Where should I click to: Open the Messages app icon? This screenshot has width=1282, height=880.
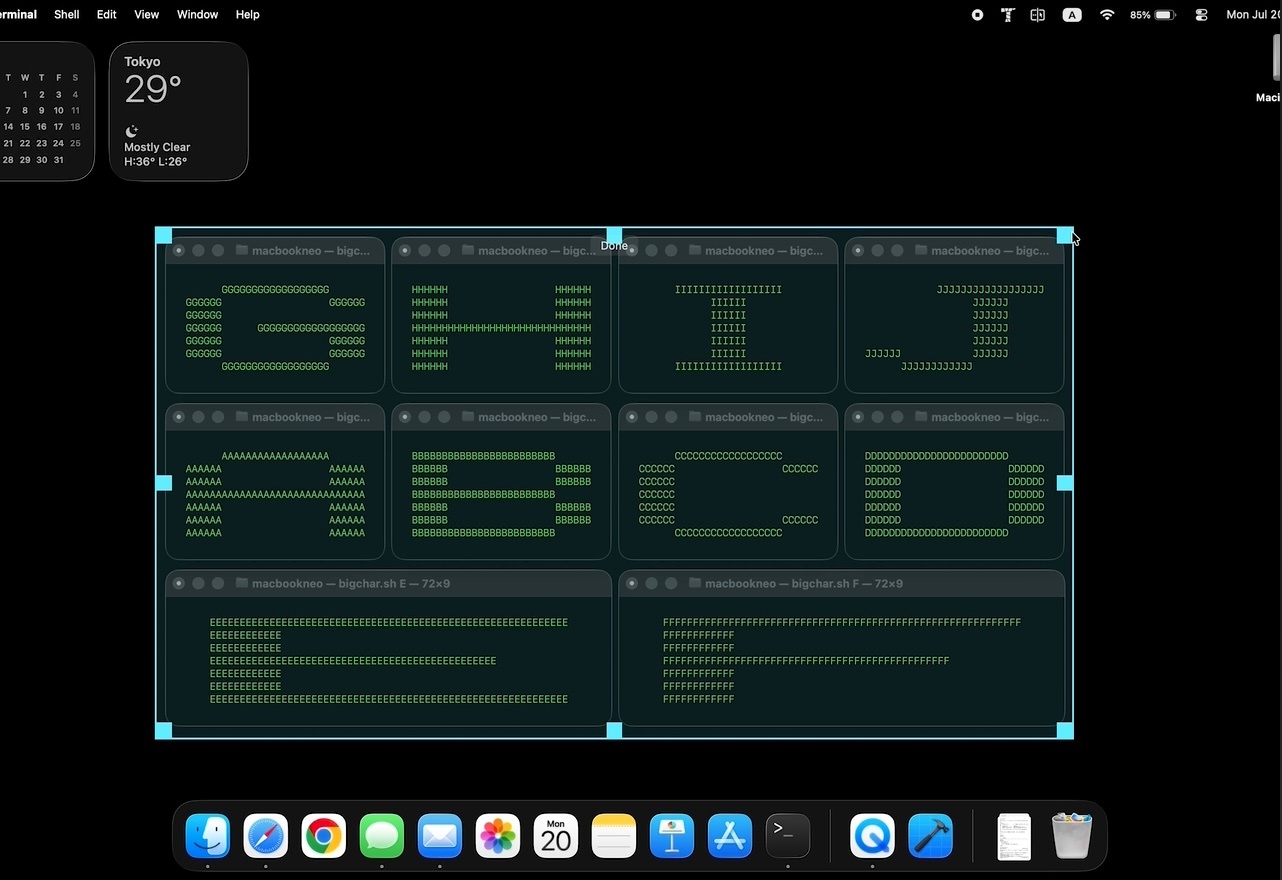click(x=382, y=836)
